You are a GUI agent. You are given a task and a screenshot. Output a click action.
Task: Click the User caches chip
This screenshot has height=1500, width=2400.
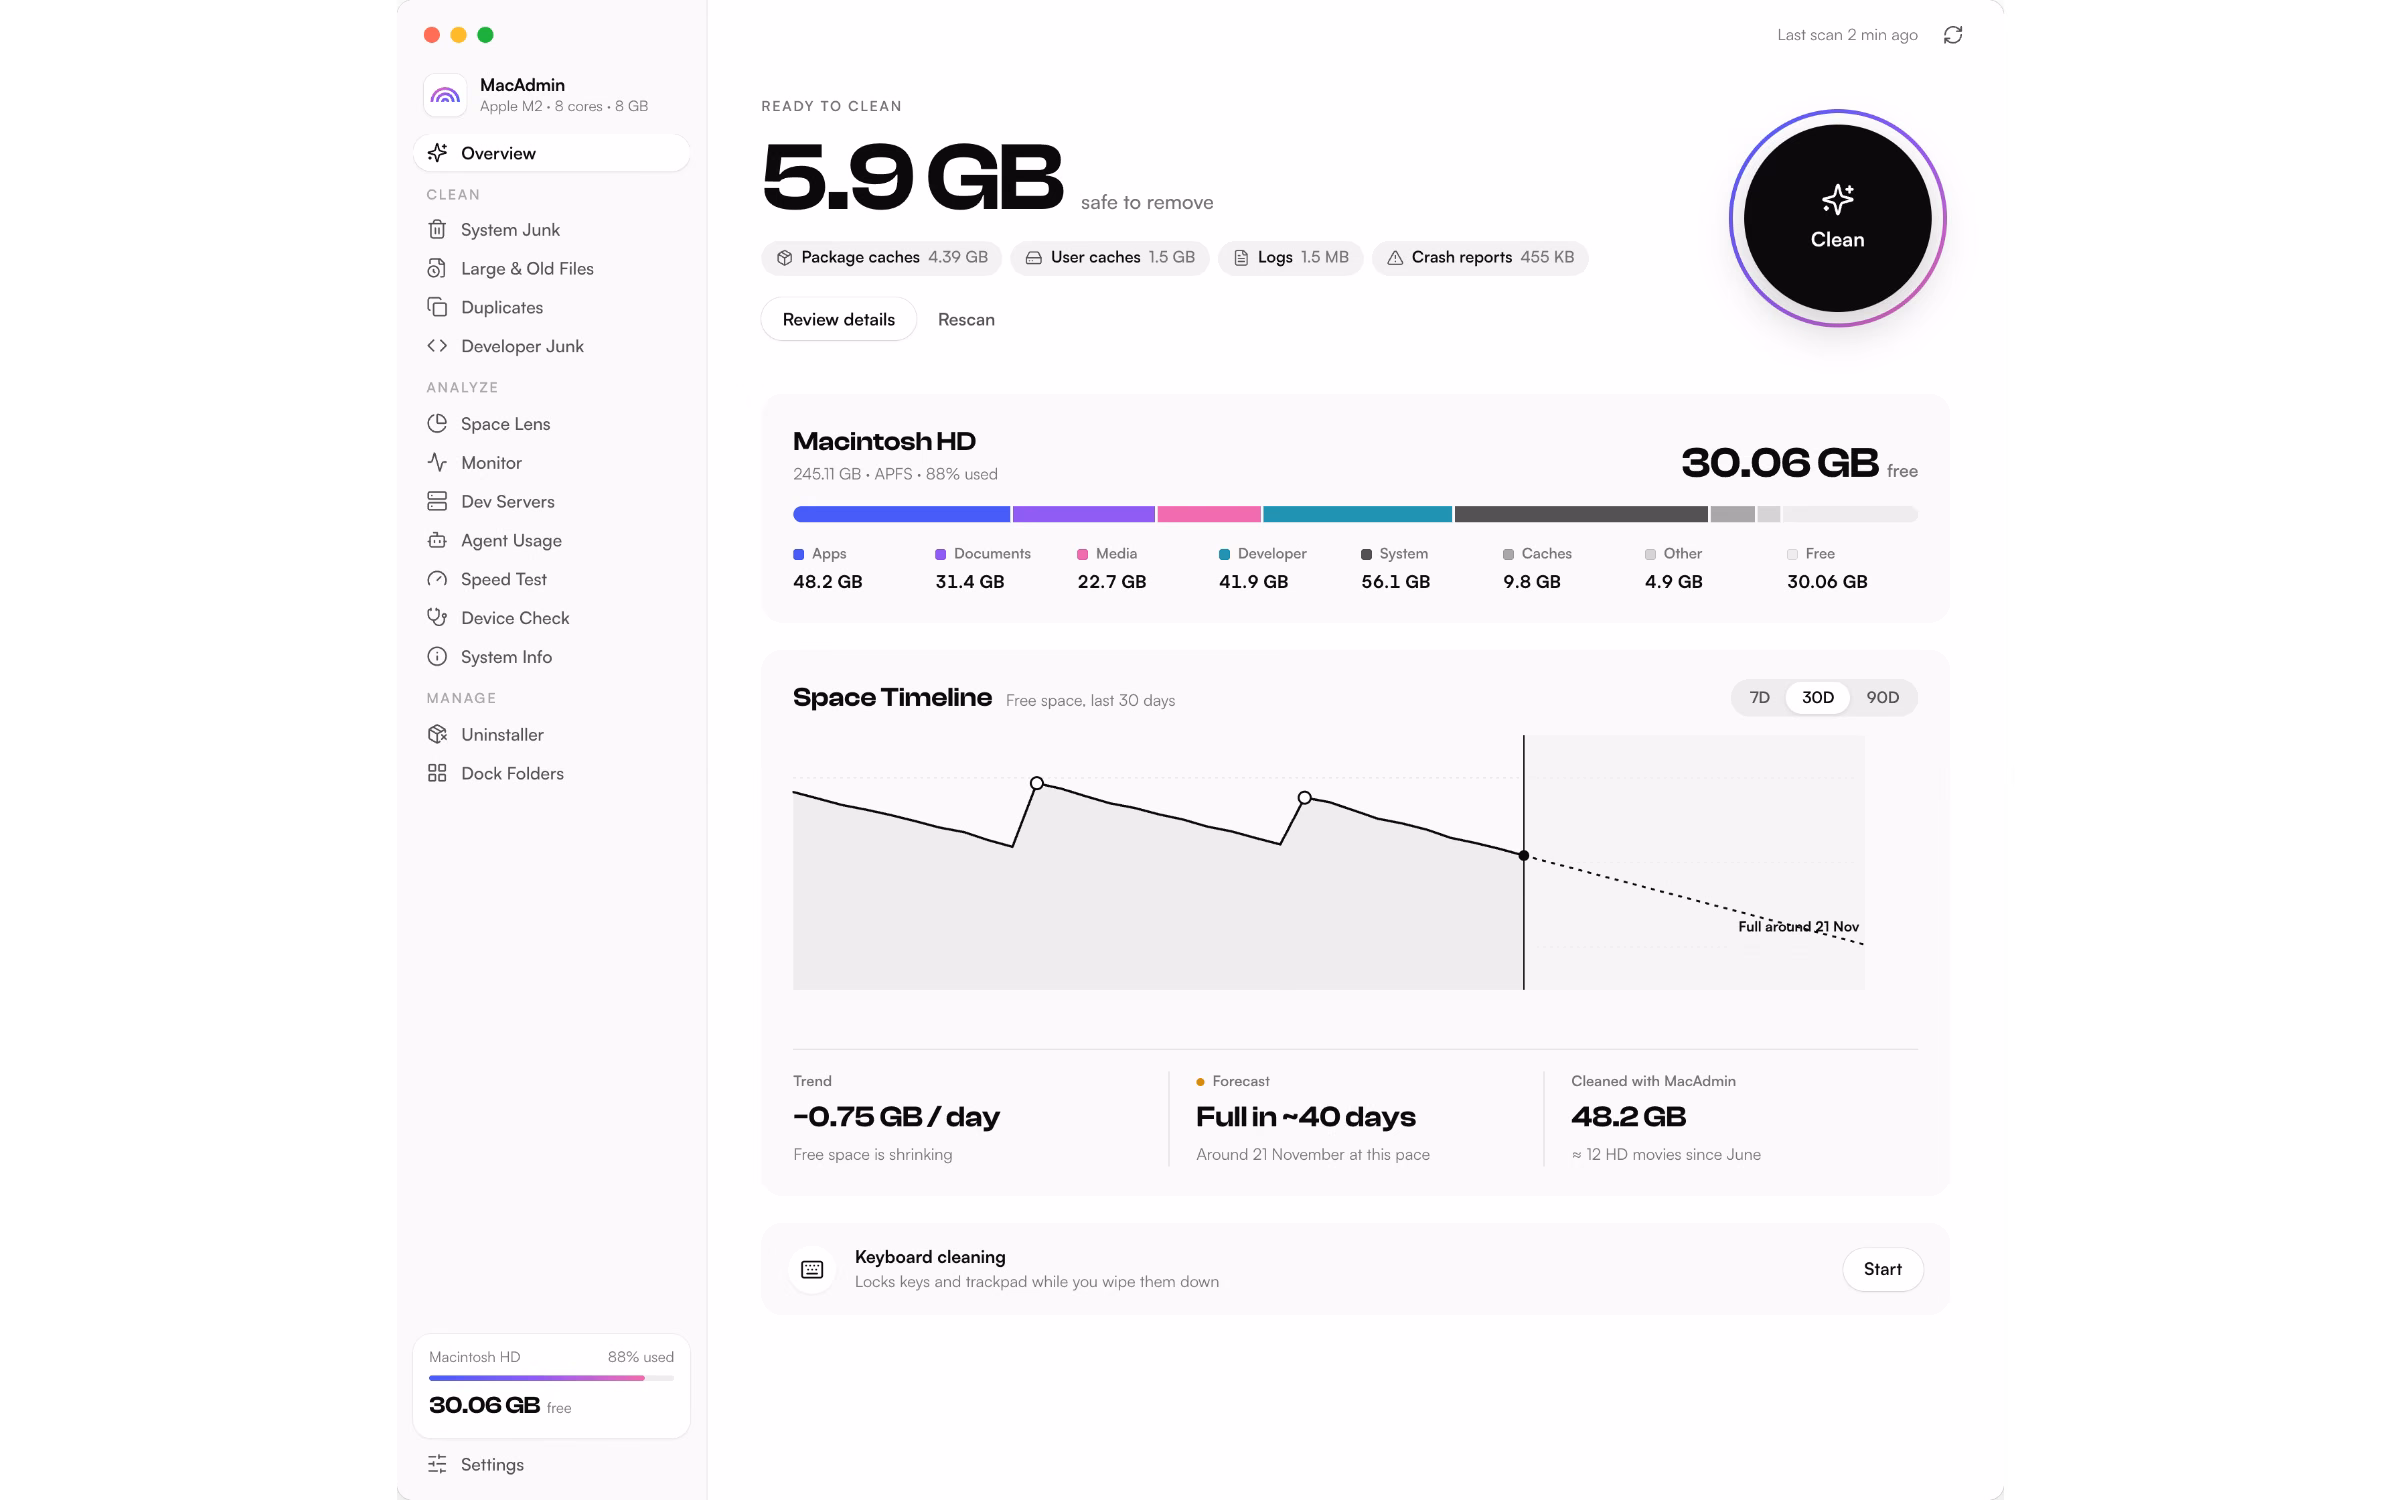coord(1110,258)
